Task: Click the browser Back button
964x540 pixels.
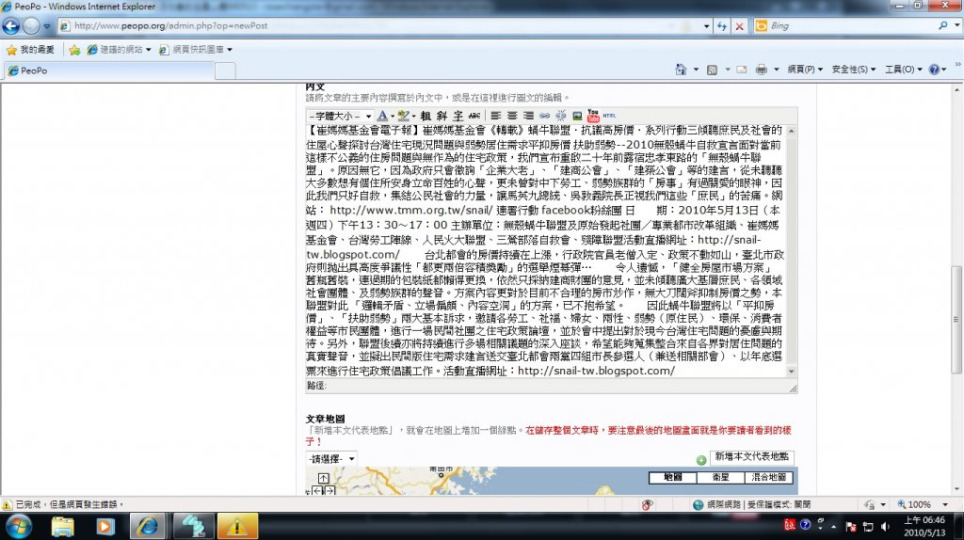Action: tap(13, 25)
